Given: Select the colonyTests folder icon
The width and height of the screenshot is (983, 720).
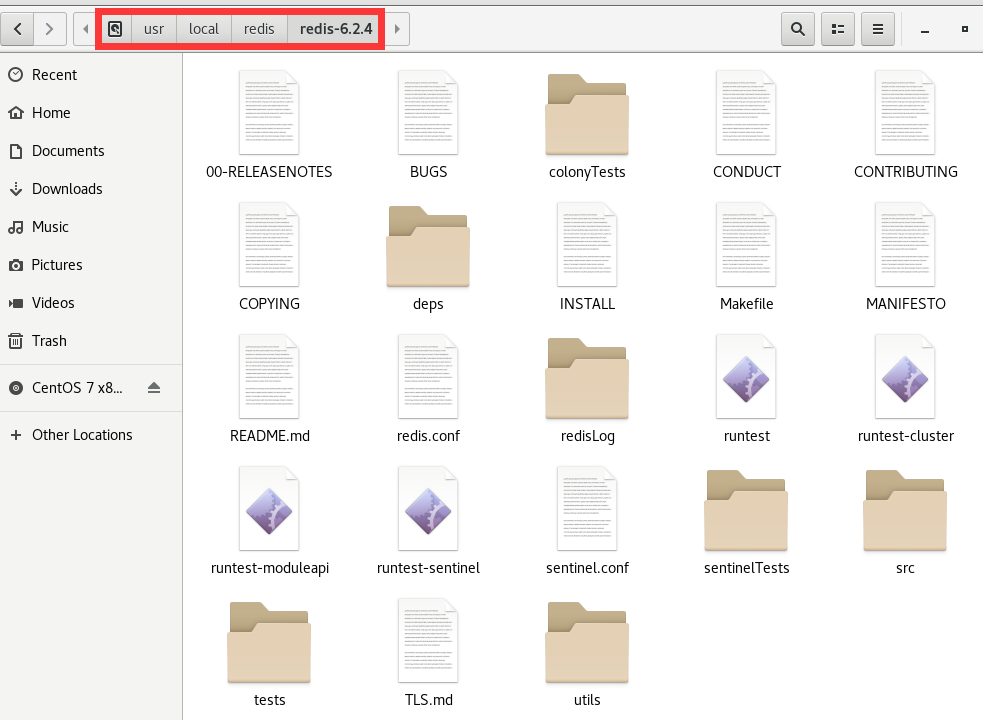Looking at the screenshot, I should coord(587,114).
